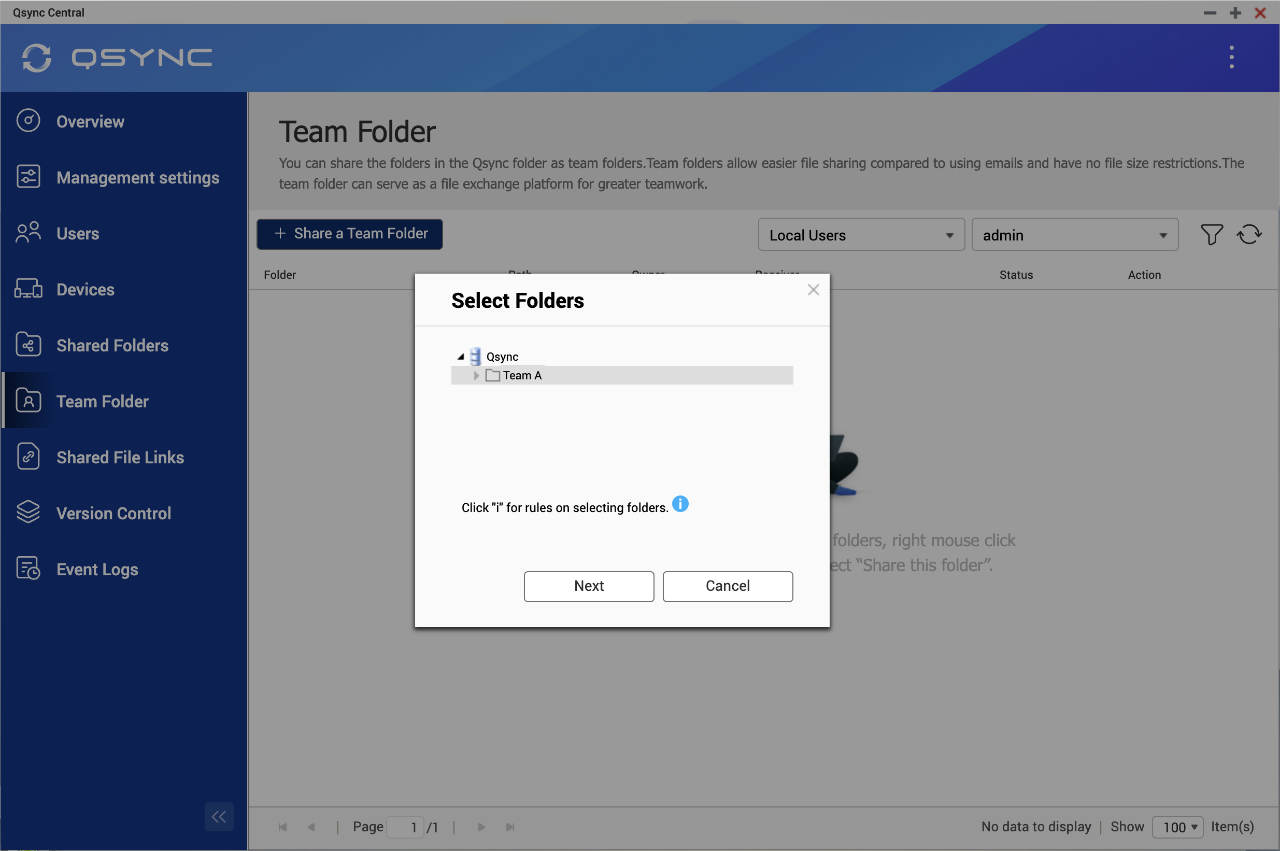The image size is (1280, 851).
Task: Click the Shared Folders sidebar icon
Action: click(x=28, y=345)
